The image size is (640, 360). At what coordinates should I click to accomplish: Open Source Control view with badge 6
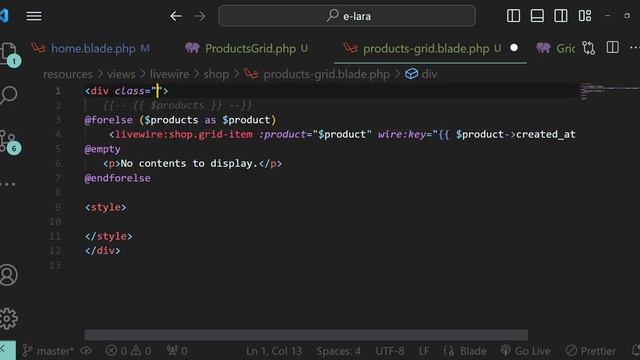tap(9, 142)
